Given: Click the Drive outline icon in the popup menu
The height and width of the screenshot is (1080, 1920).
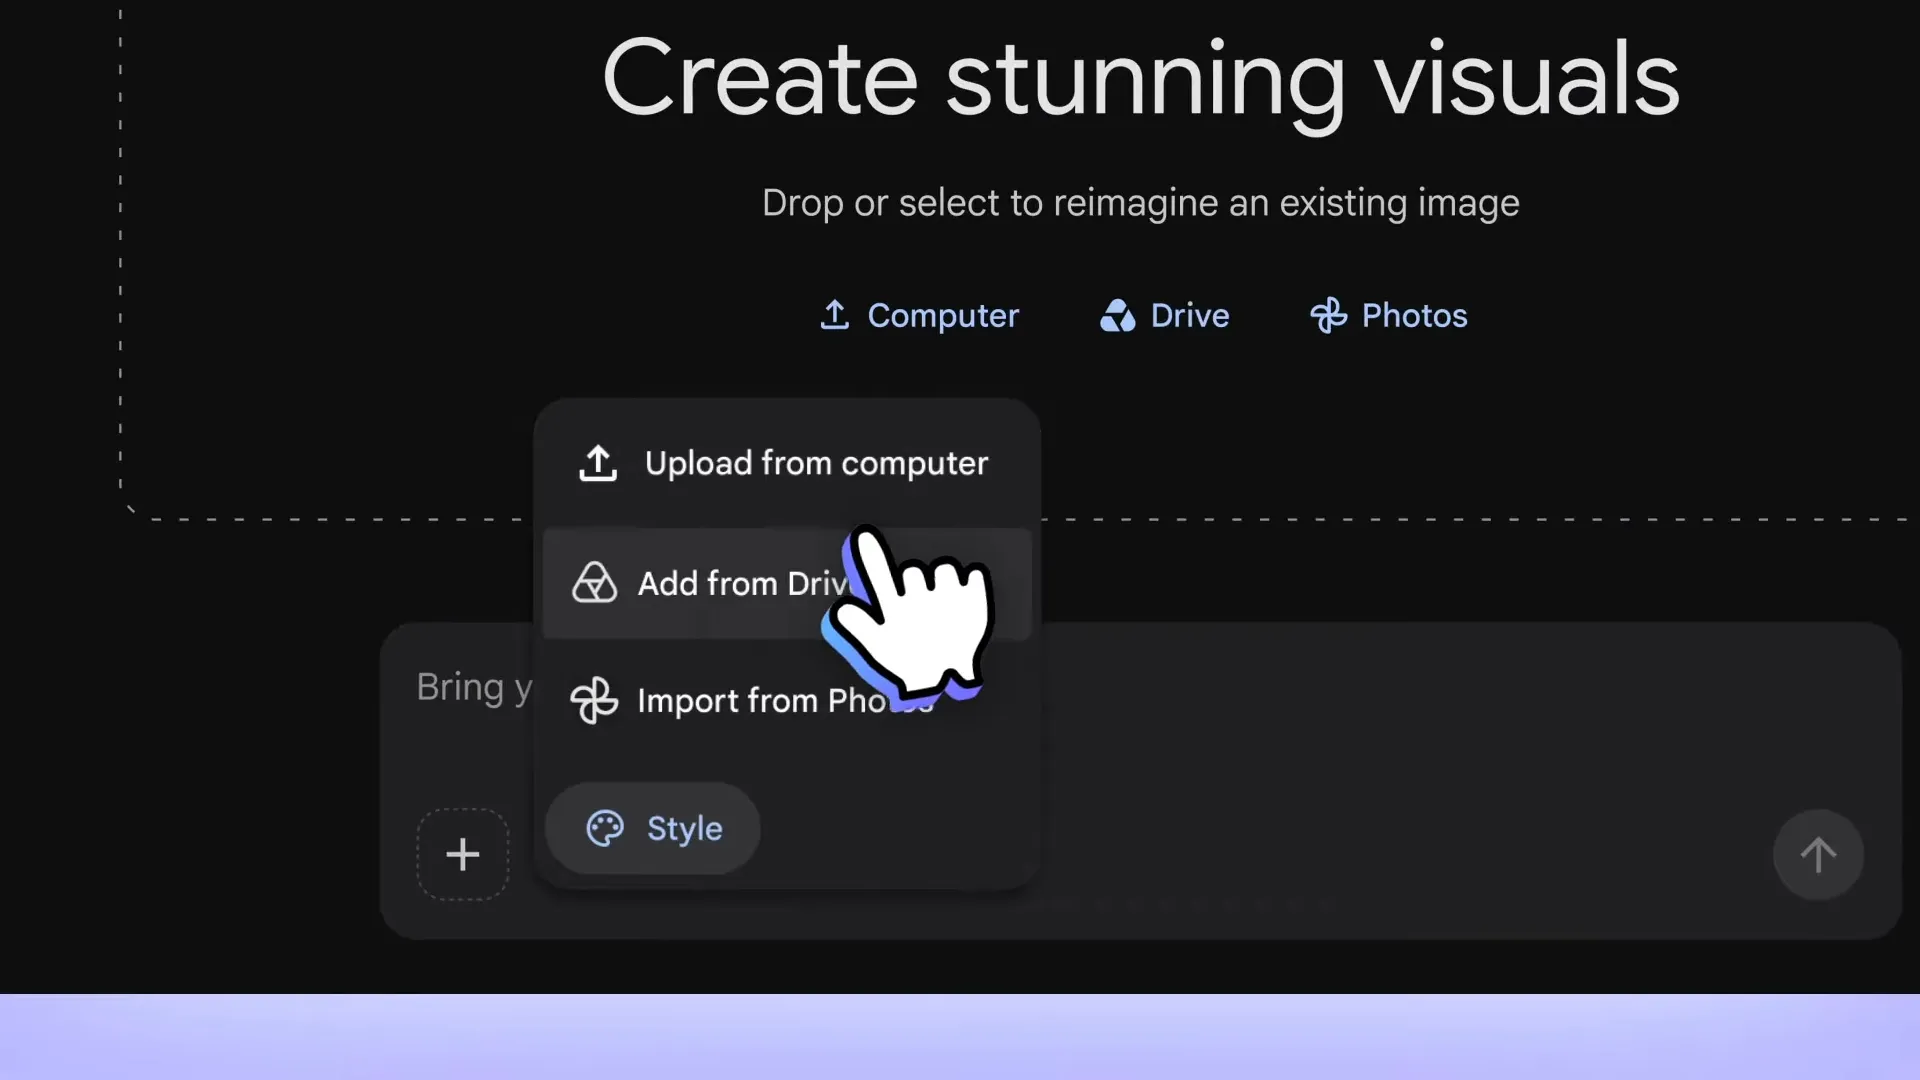Looking at the screenshot, I should click(594, 582).
